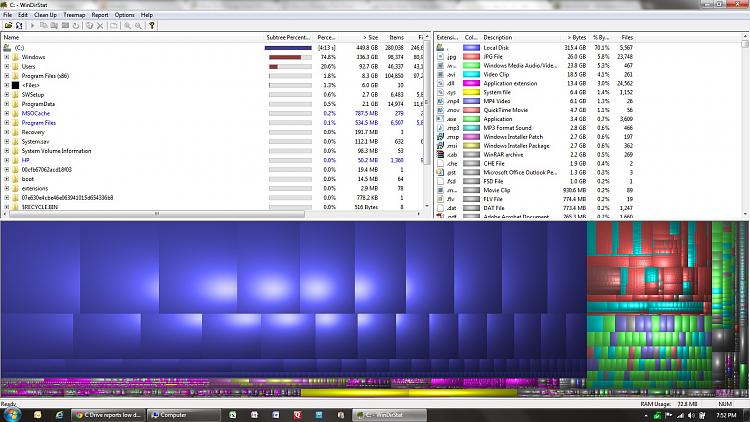Click the file icon for .mp3 extension
The image size is (750, 422).
click(440, 128)
